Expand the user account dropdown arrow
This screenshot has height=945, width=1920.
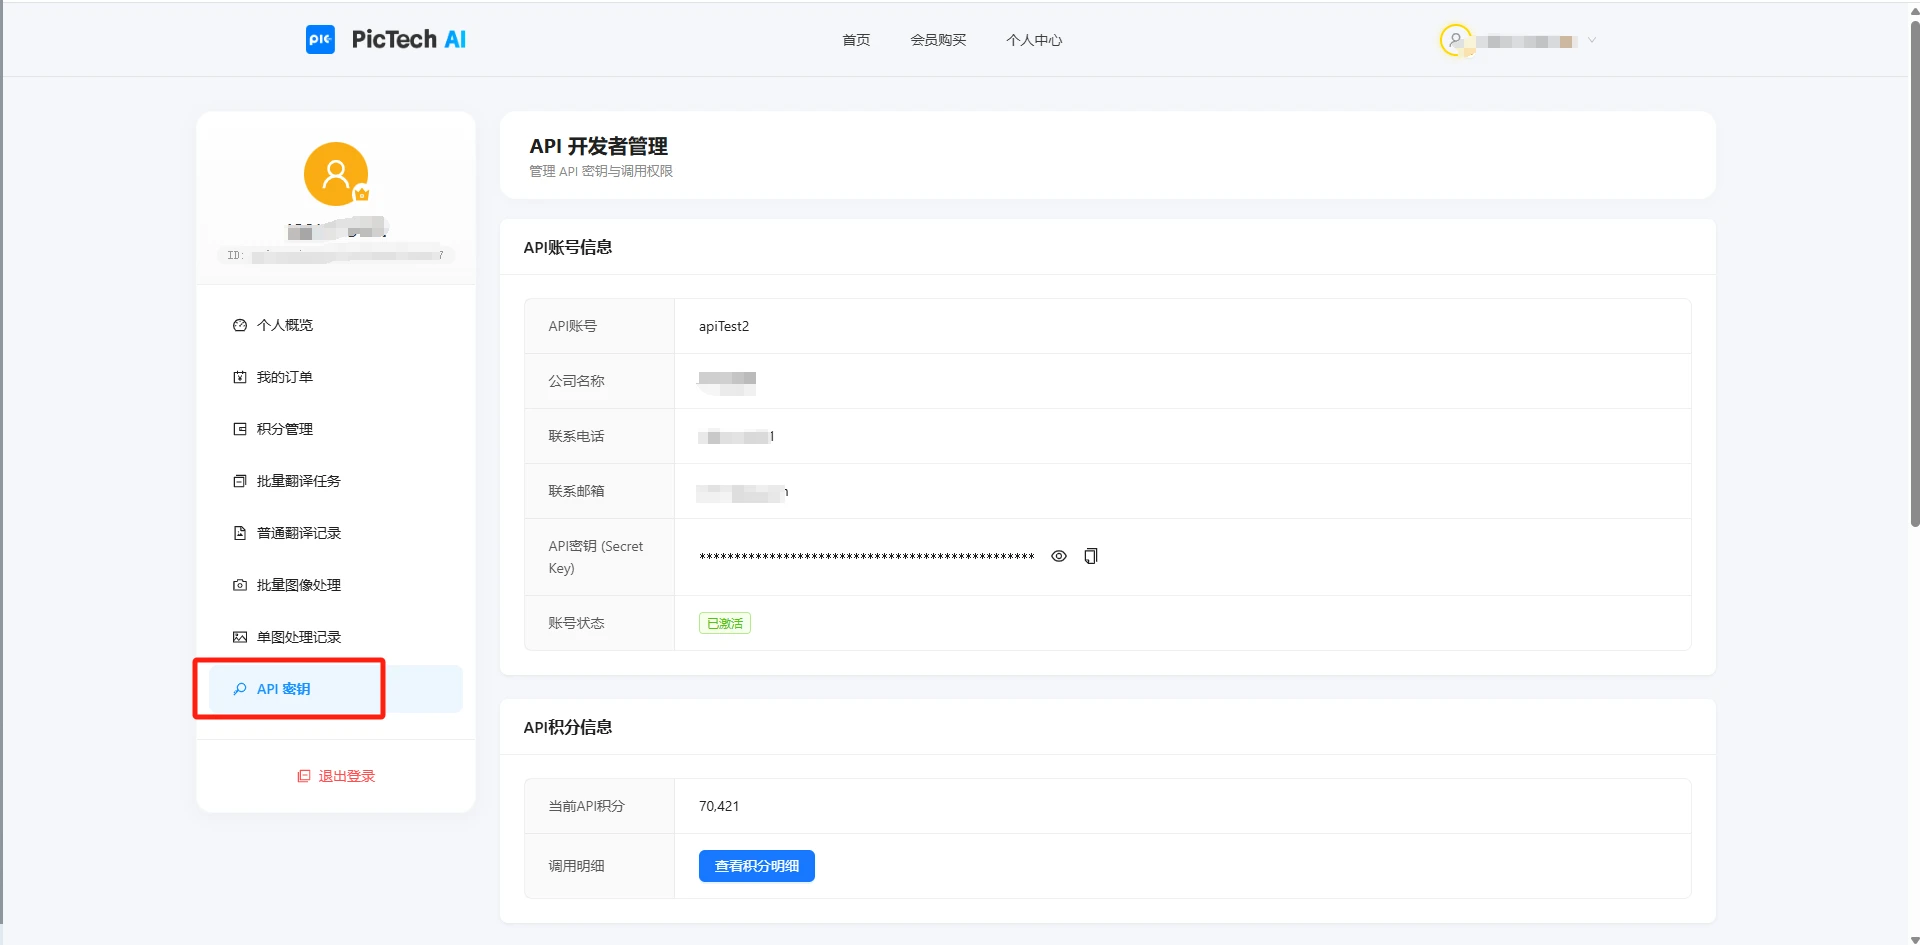tap(1591, 40)
